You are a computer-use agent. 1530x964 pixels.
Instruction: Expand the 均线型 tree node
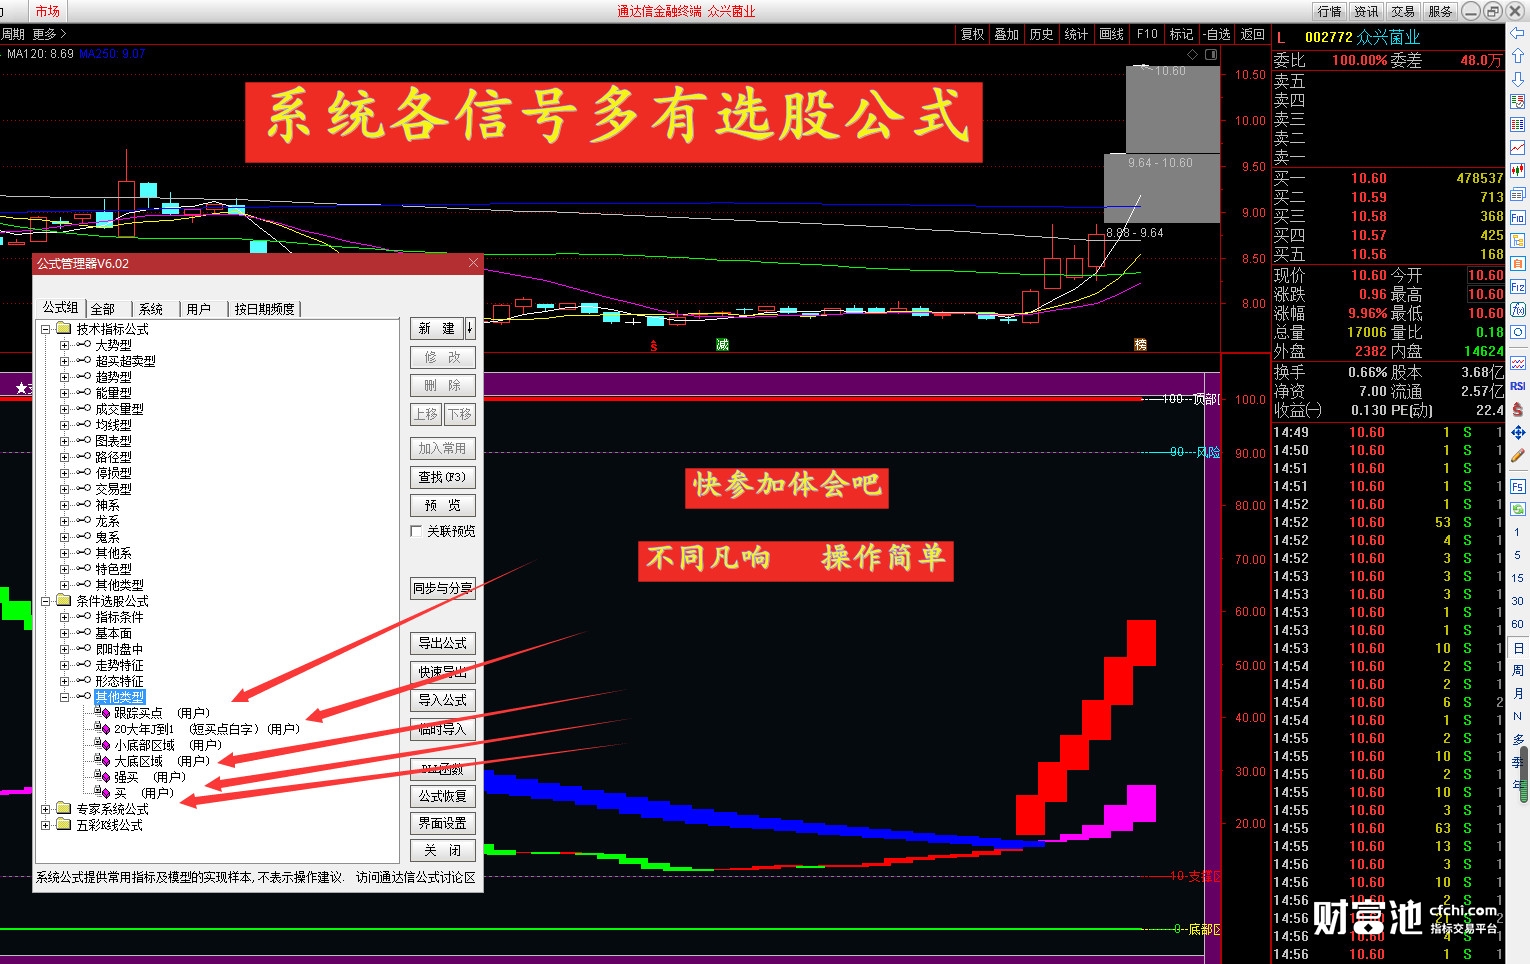point(64,425)
